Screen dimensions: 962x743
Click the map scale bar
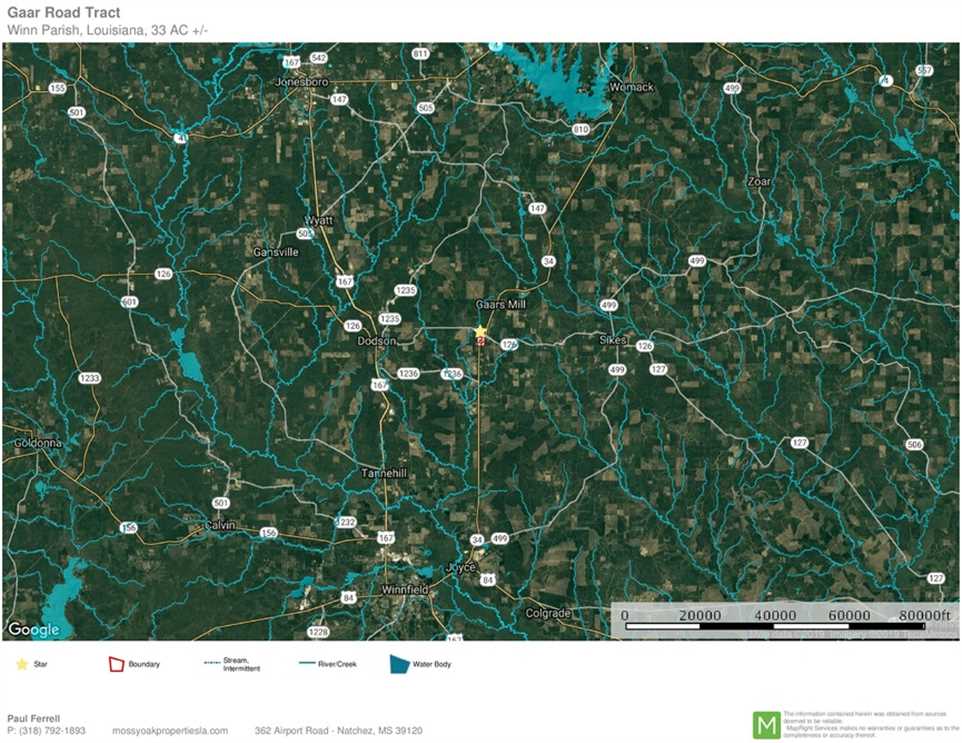point(775,626)
